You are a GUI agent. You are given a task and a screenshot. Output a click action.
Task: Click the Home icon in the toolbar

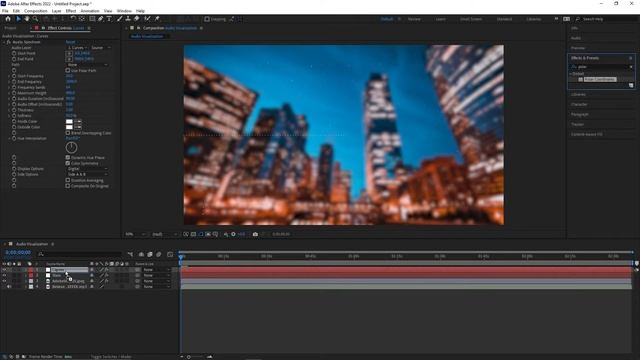tap(8, 19)
